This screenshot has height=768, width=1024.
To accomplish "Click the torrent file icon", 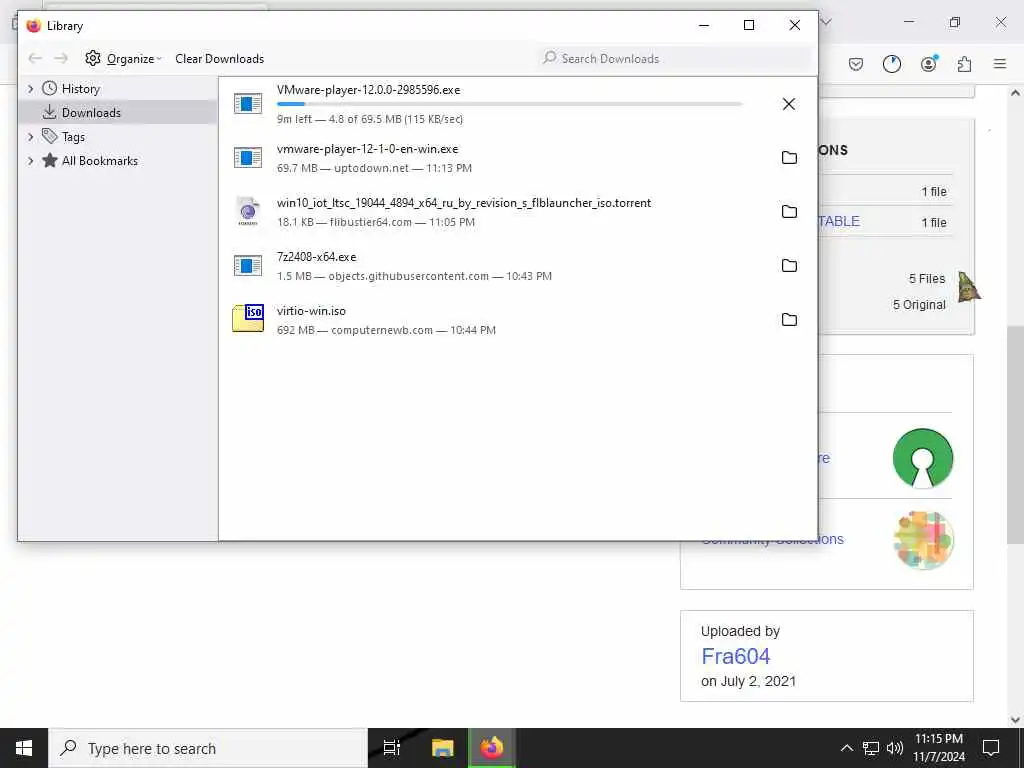I will [x=248, y=212].
